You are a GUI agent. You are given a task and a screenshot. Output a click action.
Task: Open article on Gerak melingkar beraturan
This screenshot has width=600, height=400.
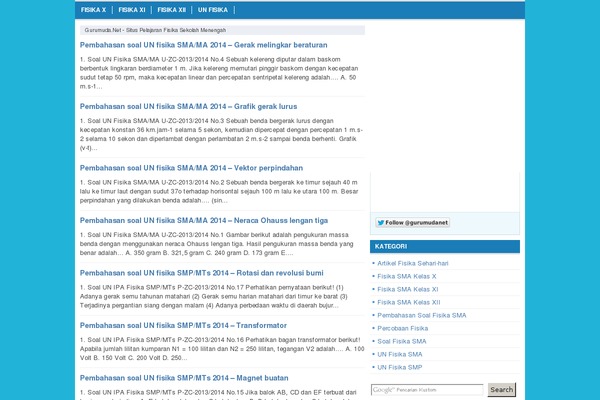click(204, 45)
